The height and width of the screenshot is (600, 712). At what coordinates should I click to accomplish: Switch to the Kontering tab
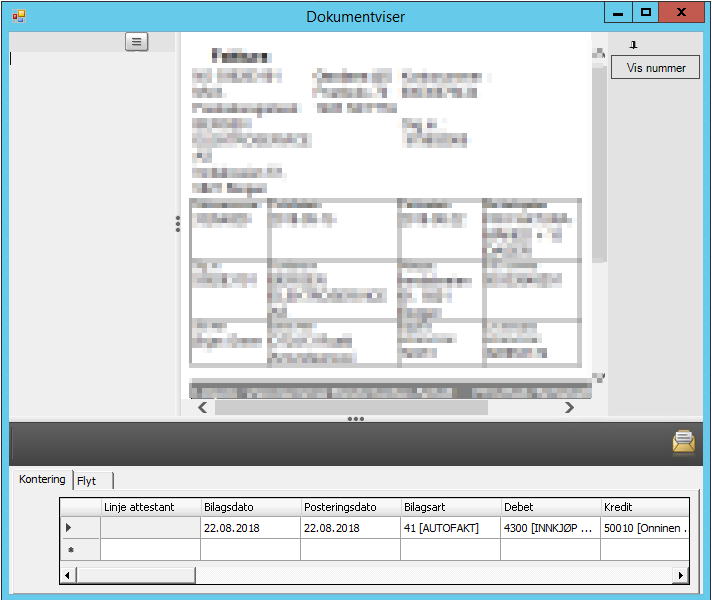pyautogui.click(x=42, y=479)
